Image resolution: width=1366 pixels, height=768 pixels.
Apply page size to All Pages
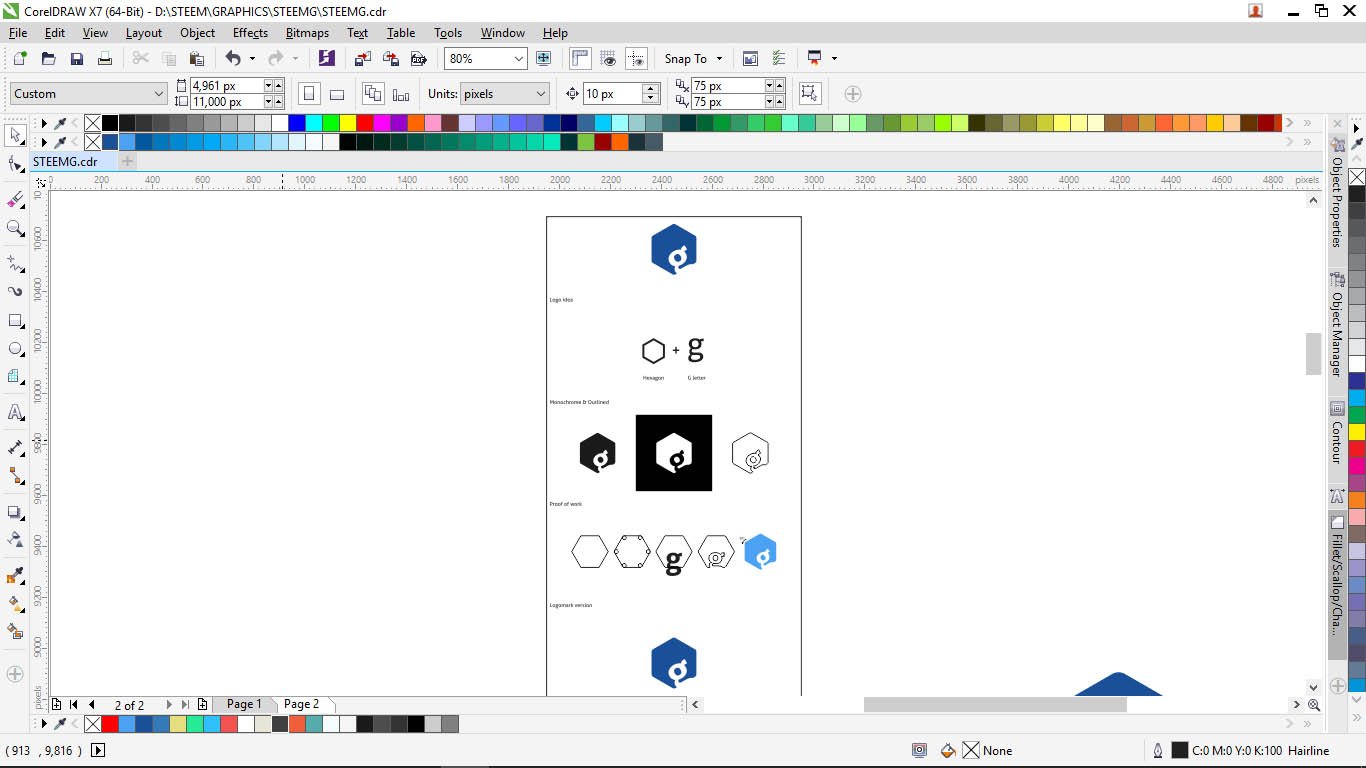(373, 94)
